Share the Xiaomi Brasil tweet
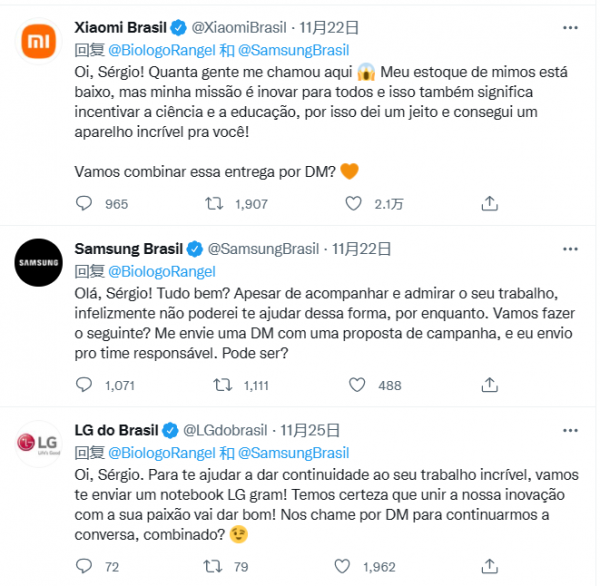 (489, 204)
